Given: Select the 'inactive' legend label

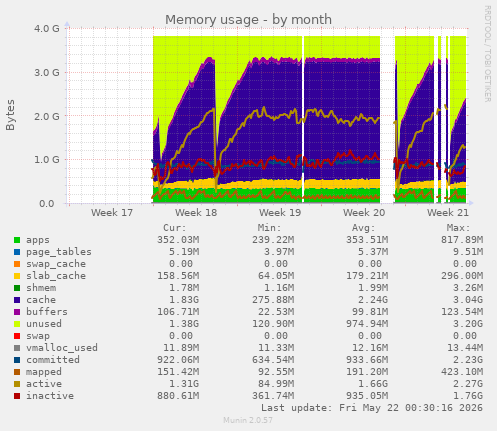Looking at the screenshot, I should [x=50, y=396].
